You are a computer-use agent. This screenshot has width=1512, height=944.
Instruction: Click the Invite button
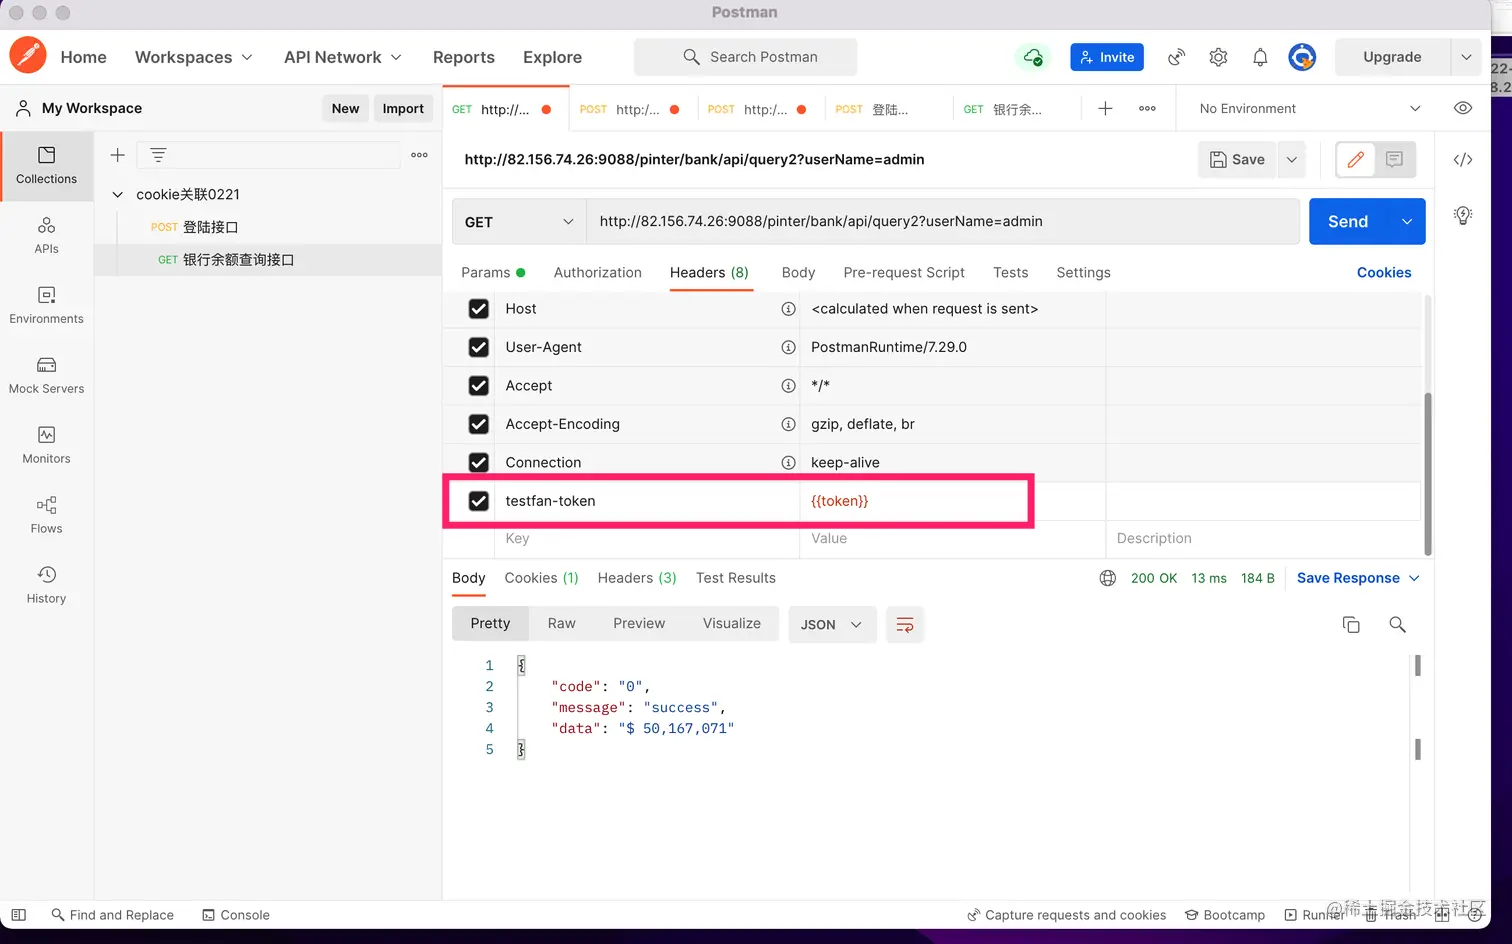click(1107, 57)
